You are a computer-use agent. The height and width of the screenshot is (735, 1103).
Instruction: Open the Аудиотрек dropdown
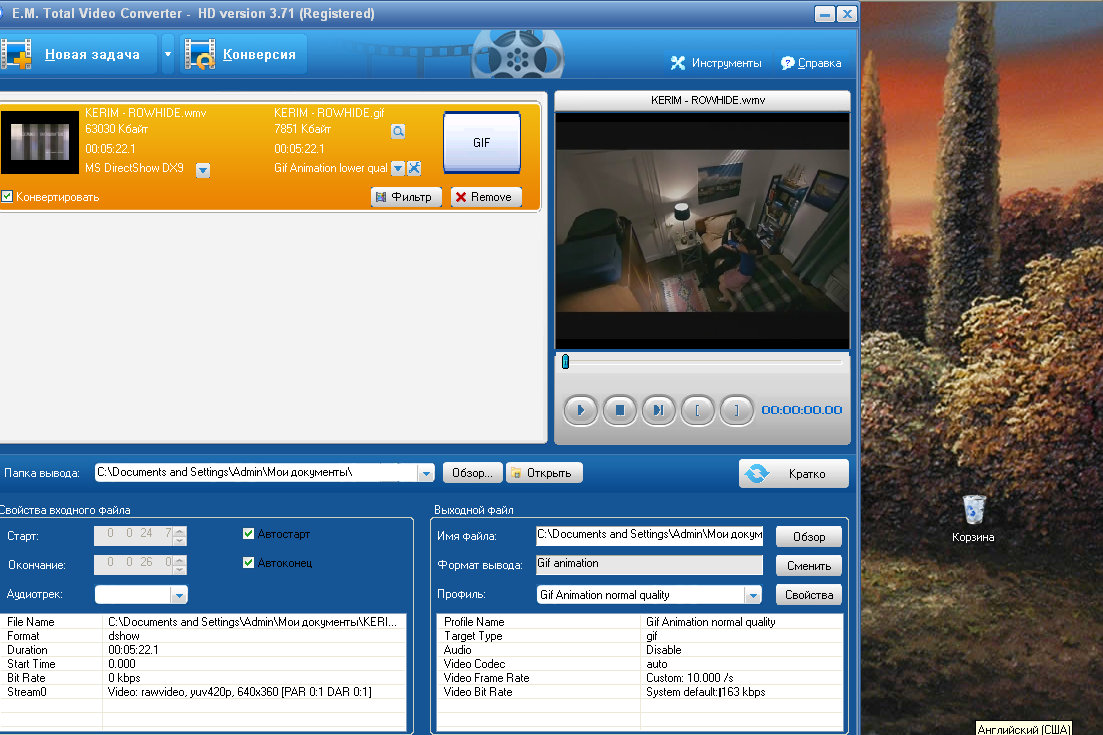[179, 595]
